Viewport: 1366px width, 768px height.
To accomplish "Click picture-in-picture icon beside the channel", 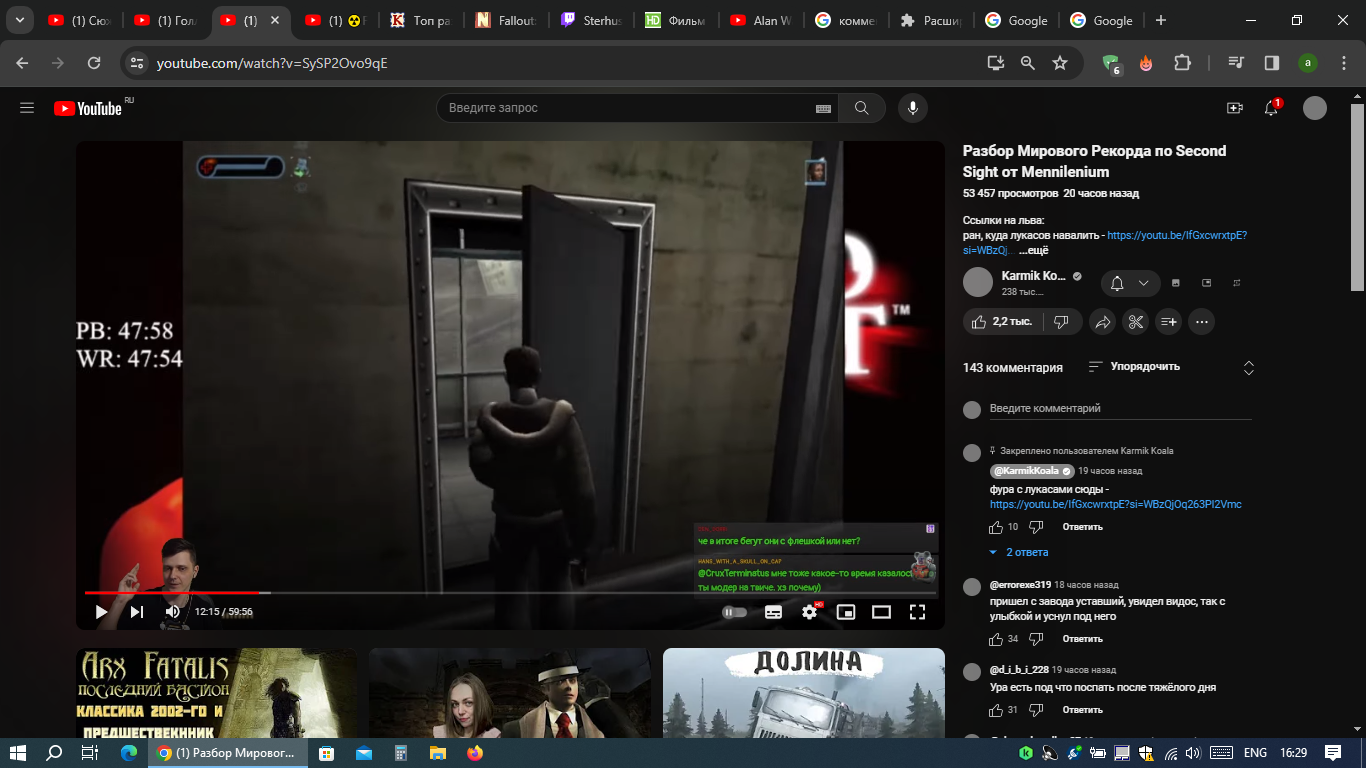I will coord(1206,283).
